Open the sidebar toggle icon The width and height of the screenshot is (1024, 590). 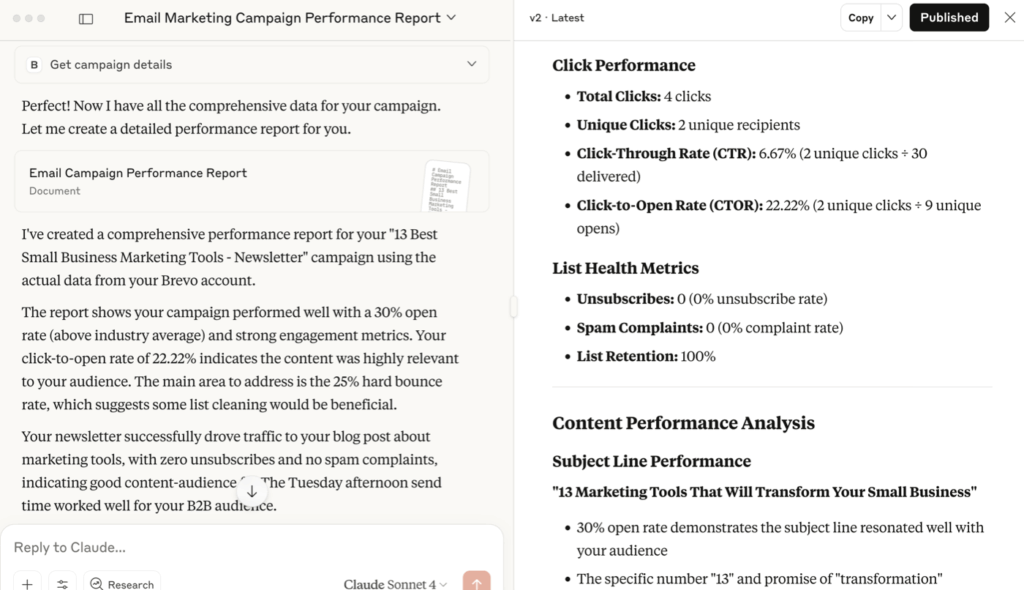click(86, 18)
